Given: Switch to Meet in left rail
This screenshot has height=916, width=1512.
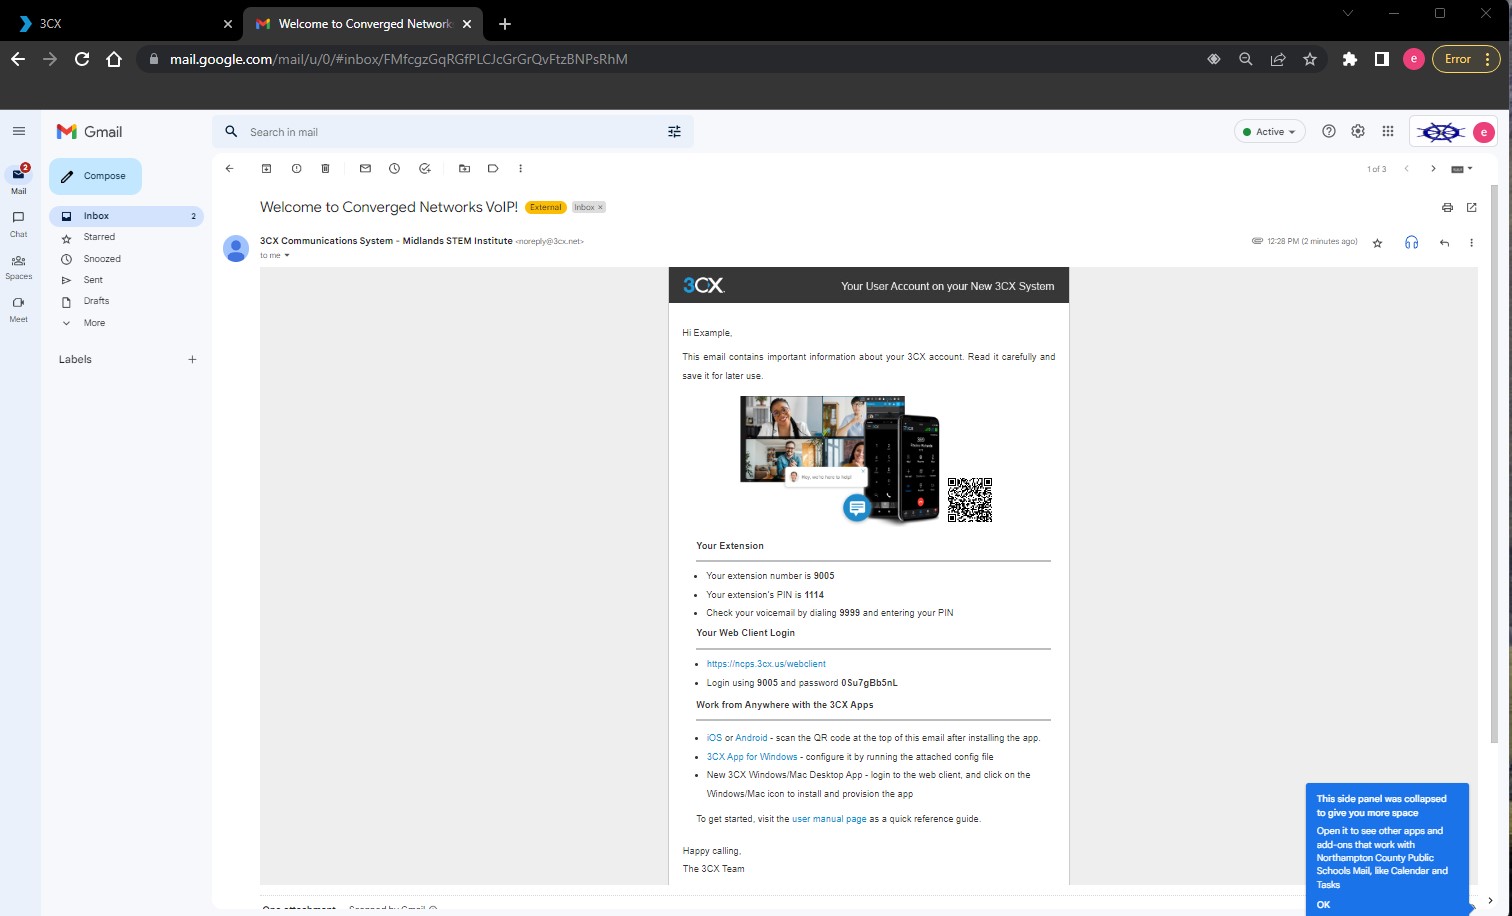Looking at the screenshot, I should [x=18, y=309].
